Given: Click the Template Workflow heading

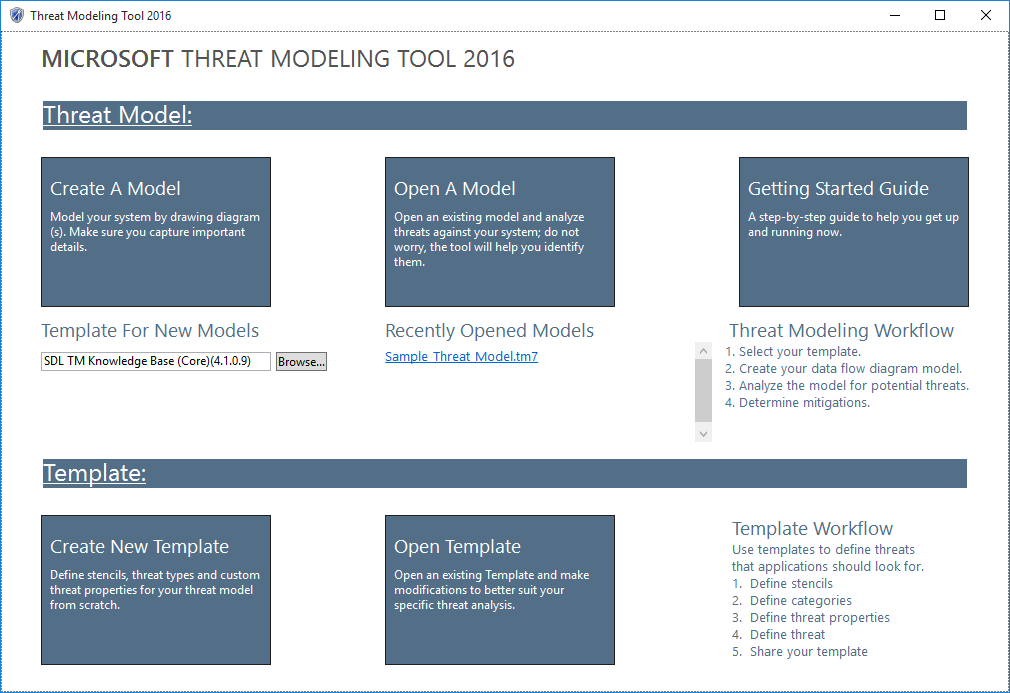Looking at the screenshot, I should [x=812, y=529].
